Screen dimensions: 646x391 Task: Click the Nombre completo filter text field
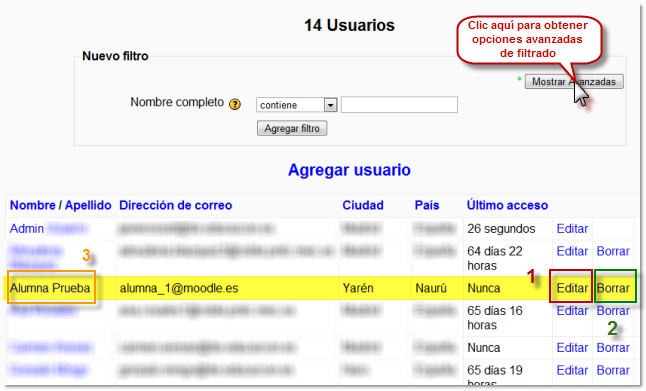pos(399,105)
